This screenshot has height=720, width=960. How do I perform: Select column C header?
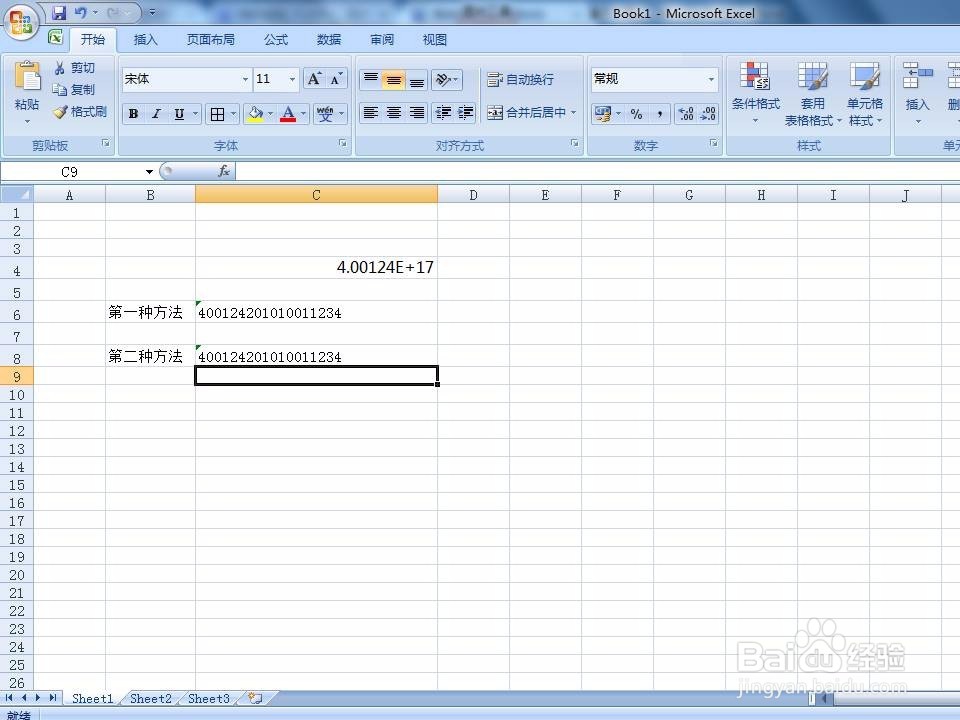[x=317, y=195]
